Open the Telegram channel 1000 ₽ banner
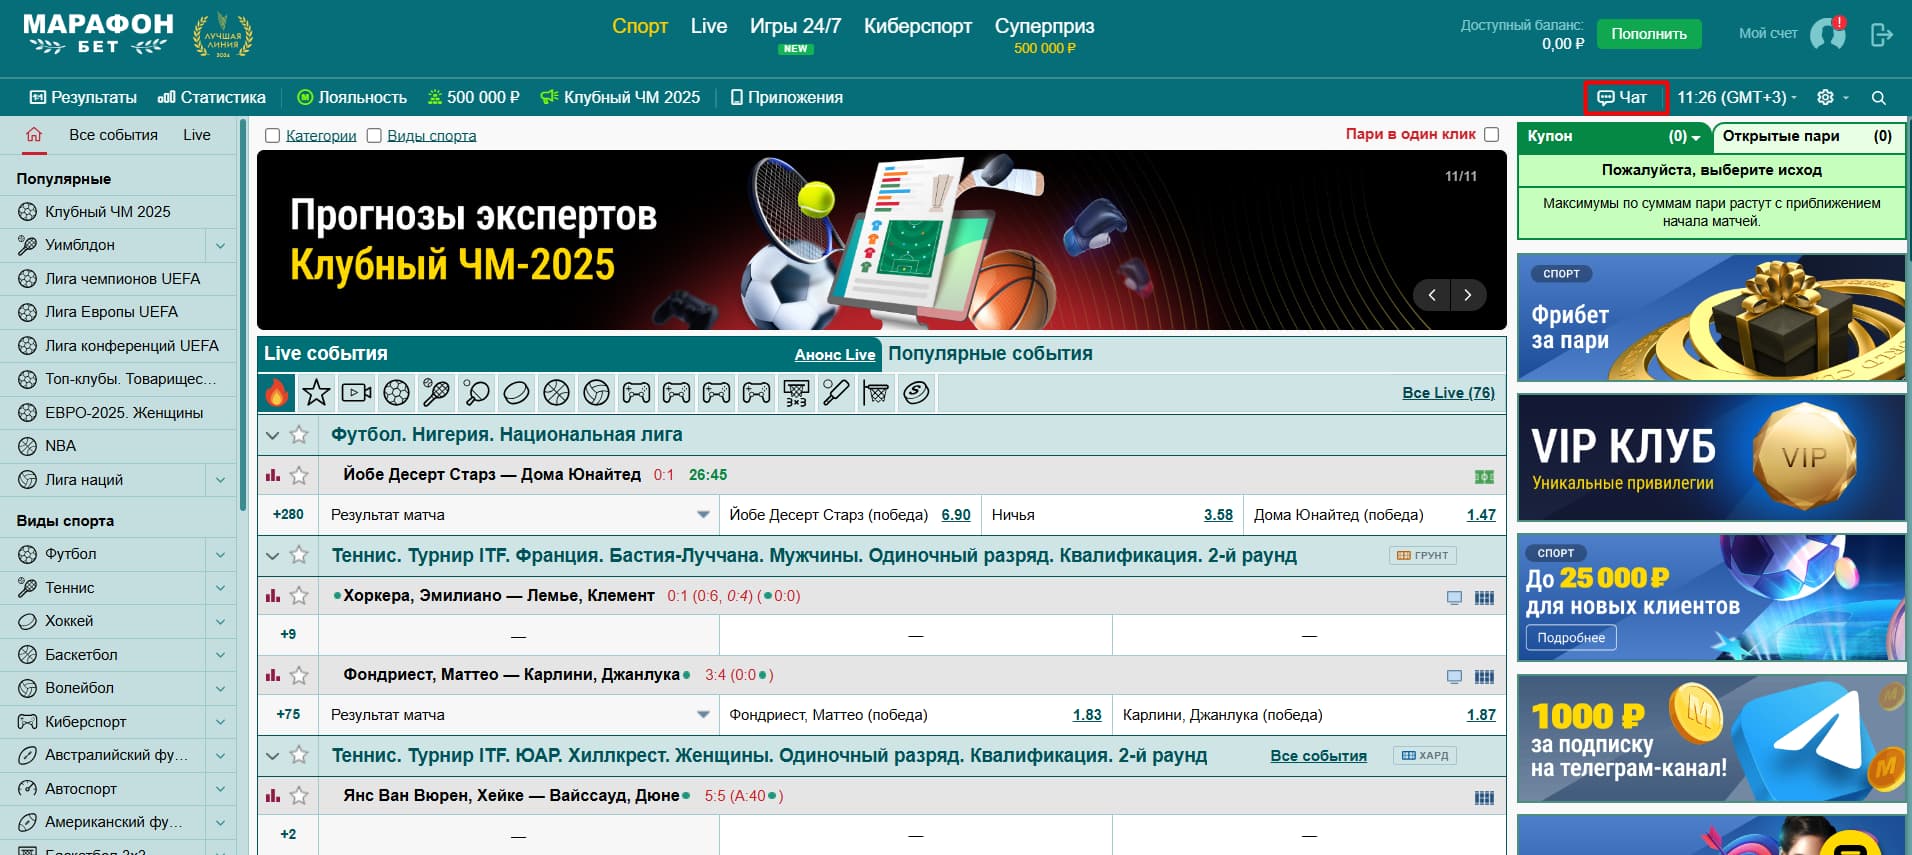1912x855 pixels. tap(1711, 738)
